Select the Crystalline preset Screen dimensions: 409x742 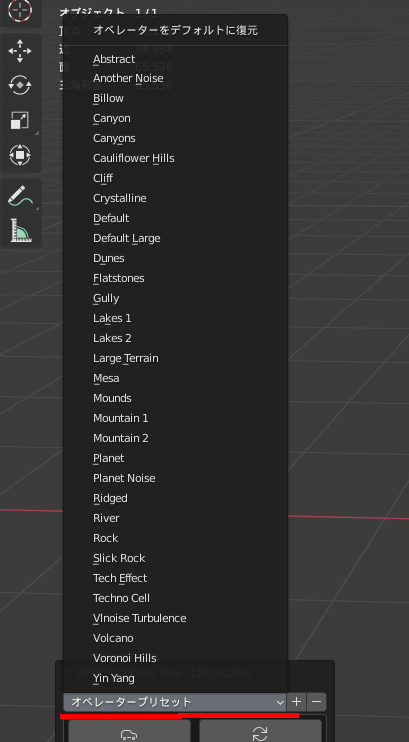click(x=175, y=198)
